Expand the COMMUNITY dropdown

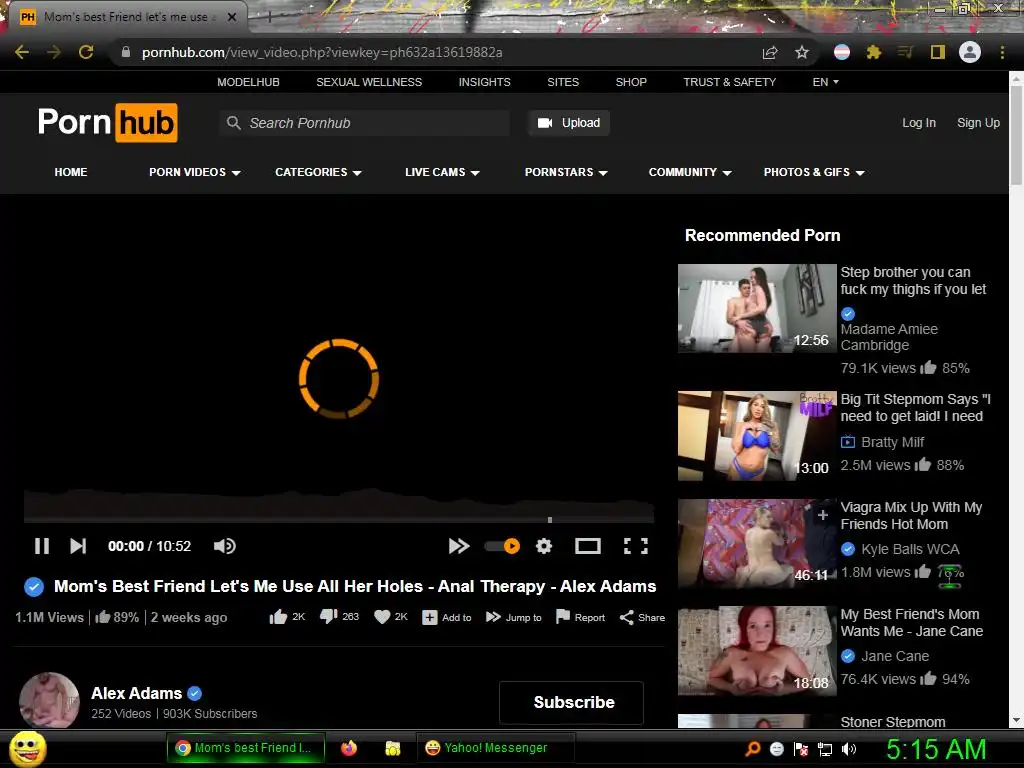coord(690,172)
